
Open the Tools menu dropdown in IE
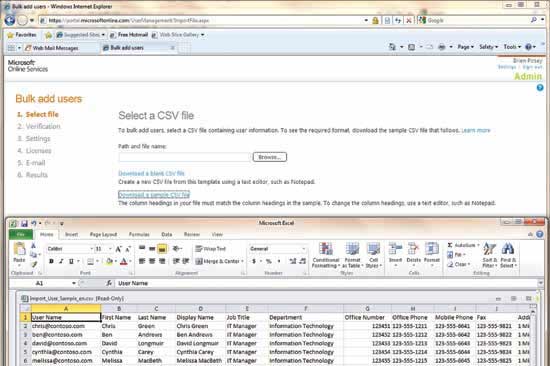(x=512, y=47)
